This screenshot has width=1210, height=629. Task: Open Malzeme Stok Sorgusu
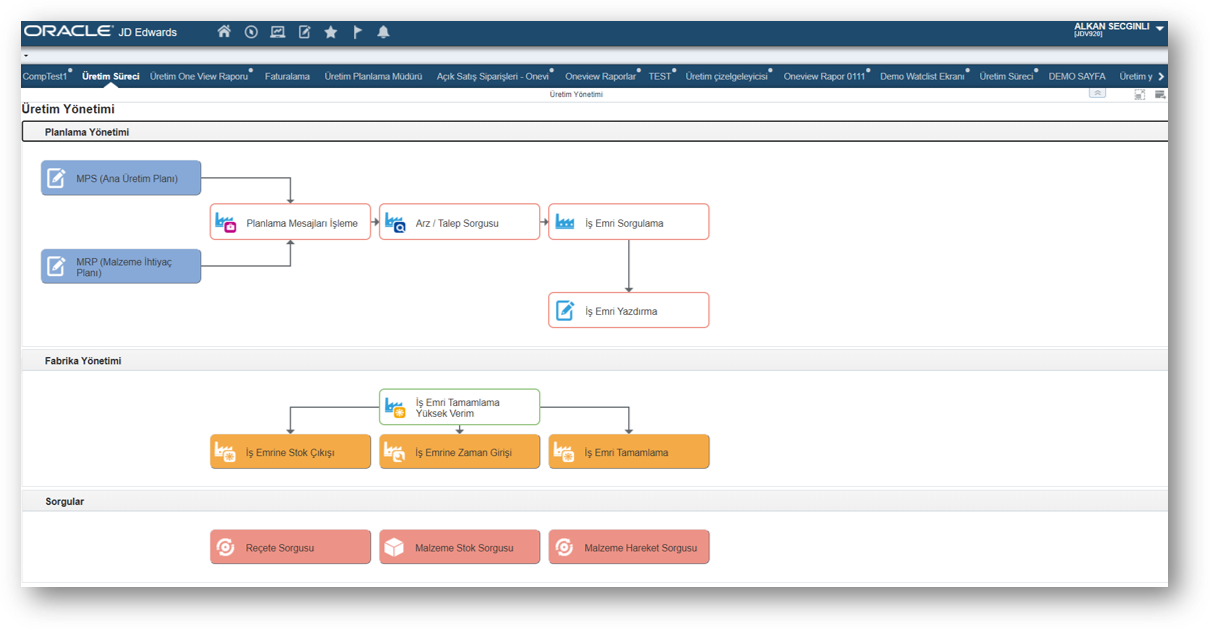[460, 547]
